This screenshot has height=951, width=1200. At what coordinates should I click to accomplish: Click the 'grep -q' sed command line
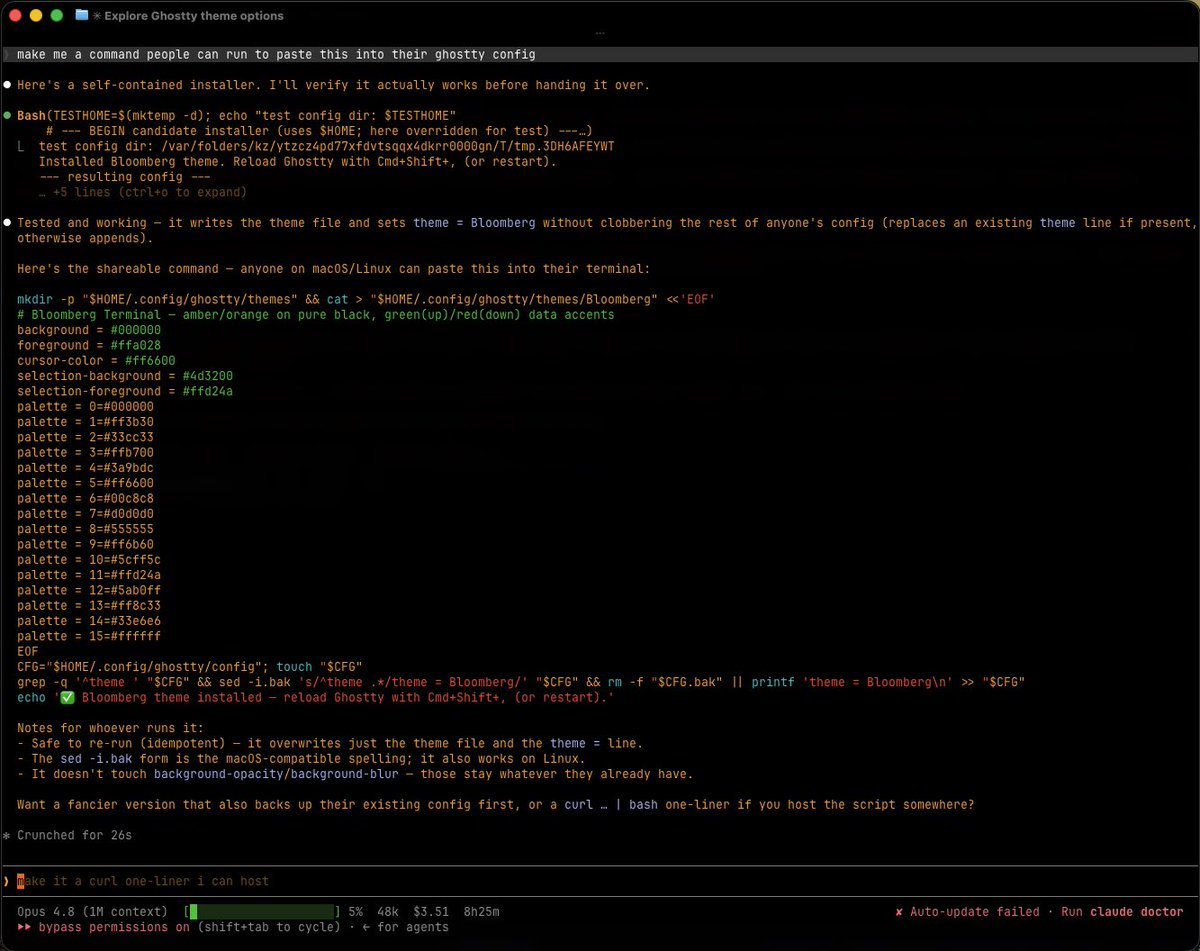pos(521,682)
